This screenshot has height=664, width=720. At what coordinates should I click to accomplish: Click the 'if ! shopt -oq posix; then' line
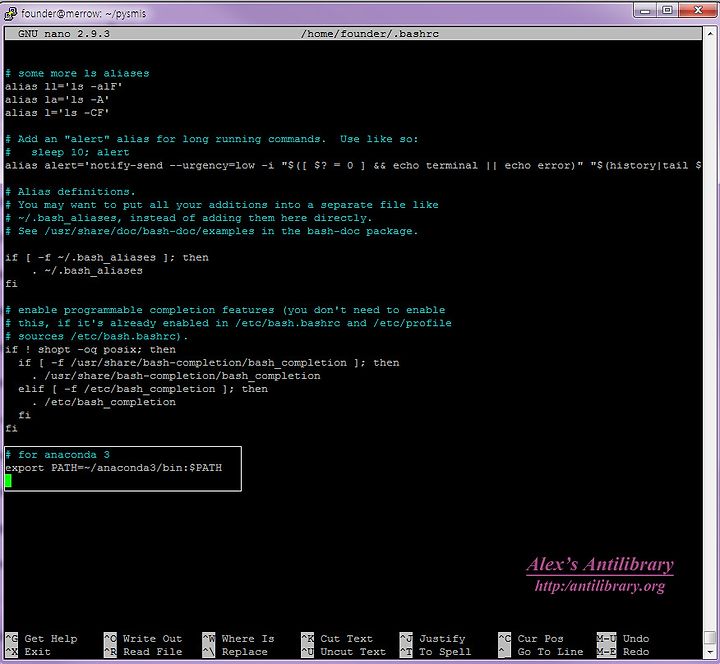pos(90,350)
